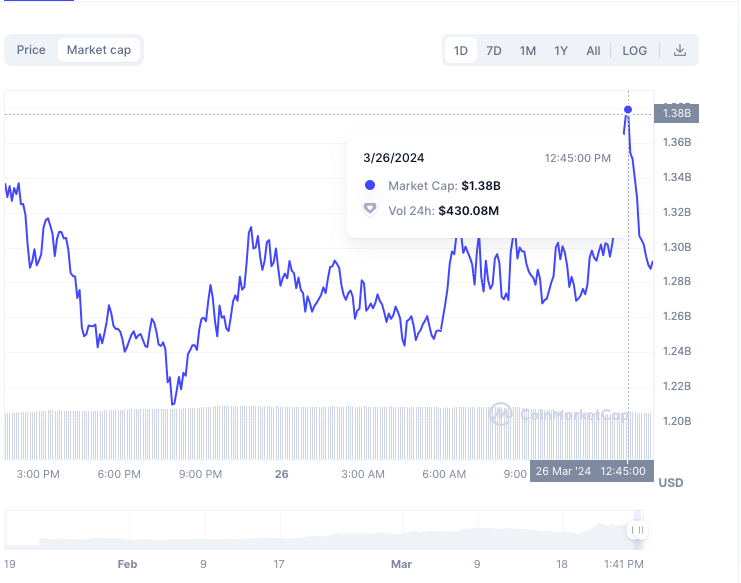Viewport: 741px width, 583px height.
Task: Click the 1.38B price axis label
Action: 676,113
